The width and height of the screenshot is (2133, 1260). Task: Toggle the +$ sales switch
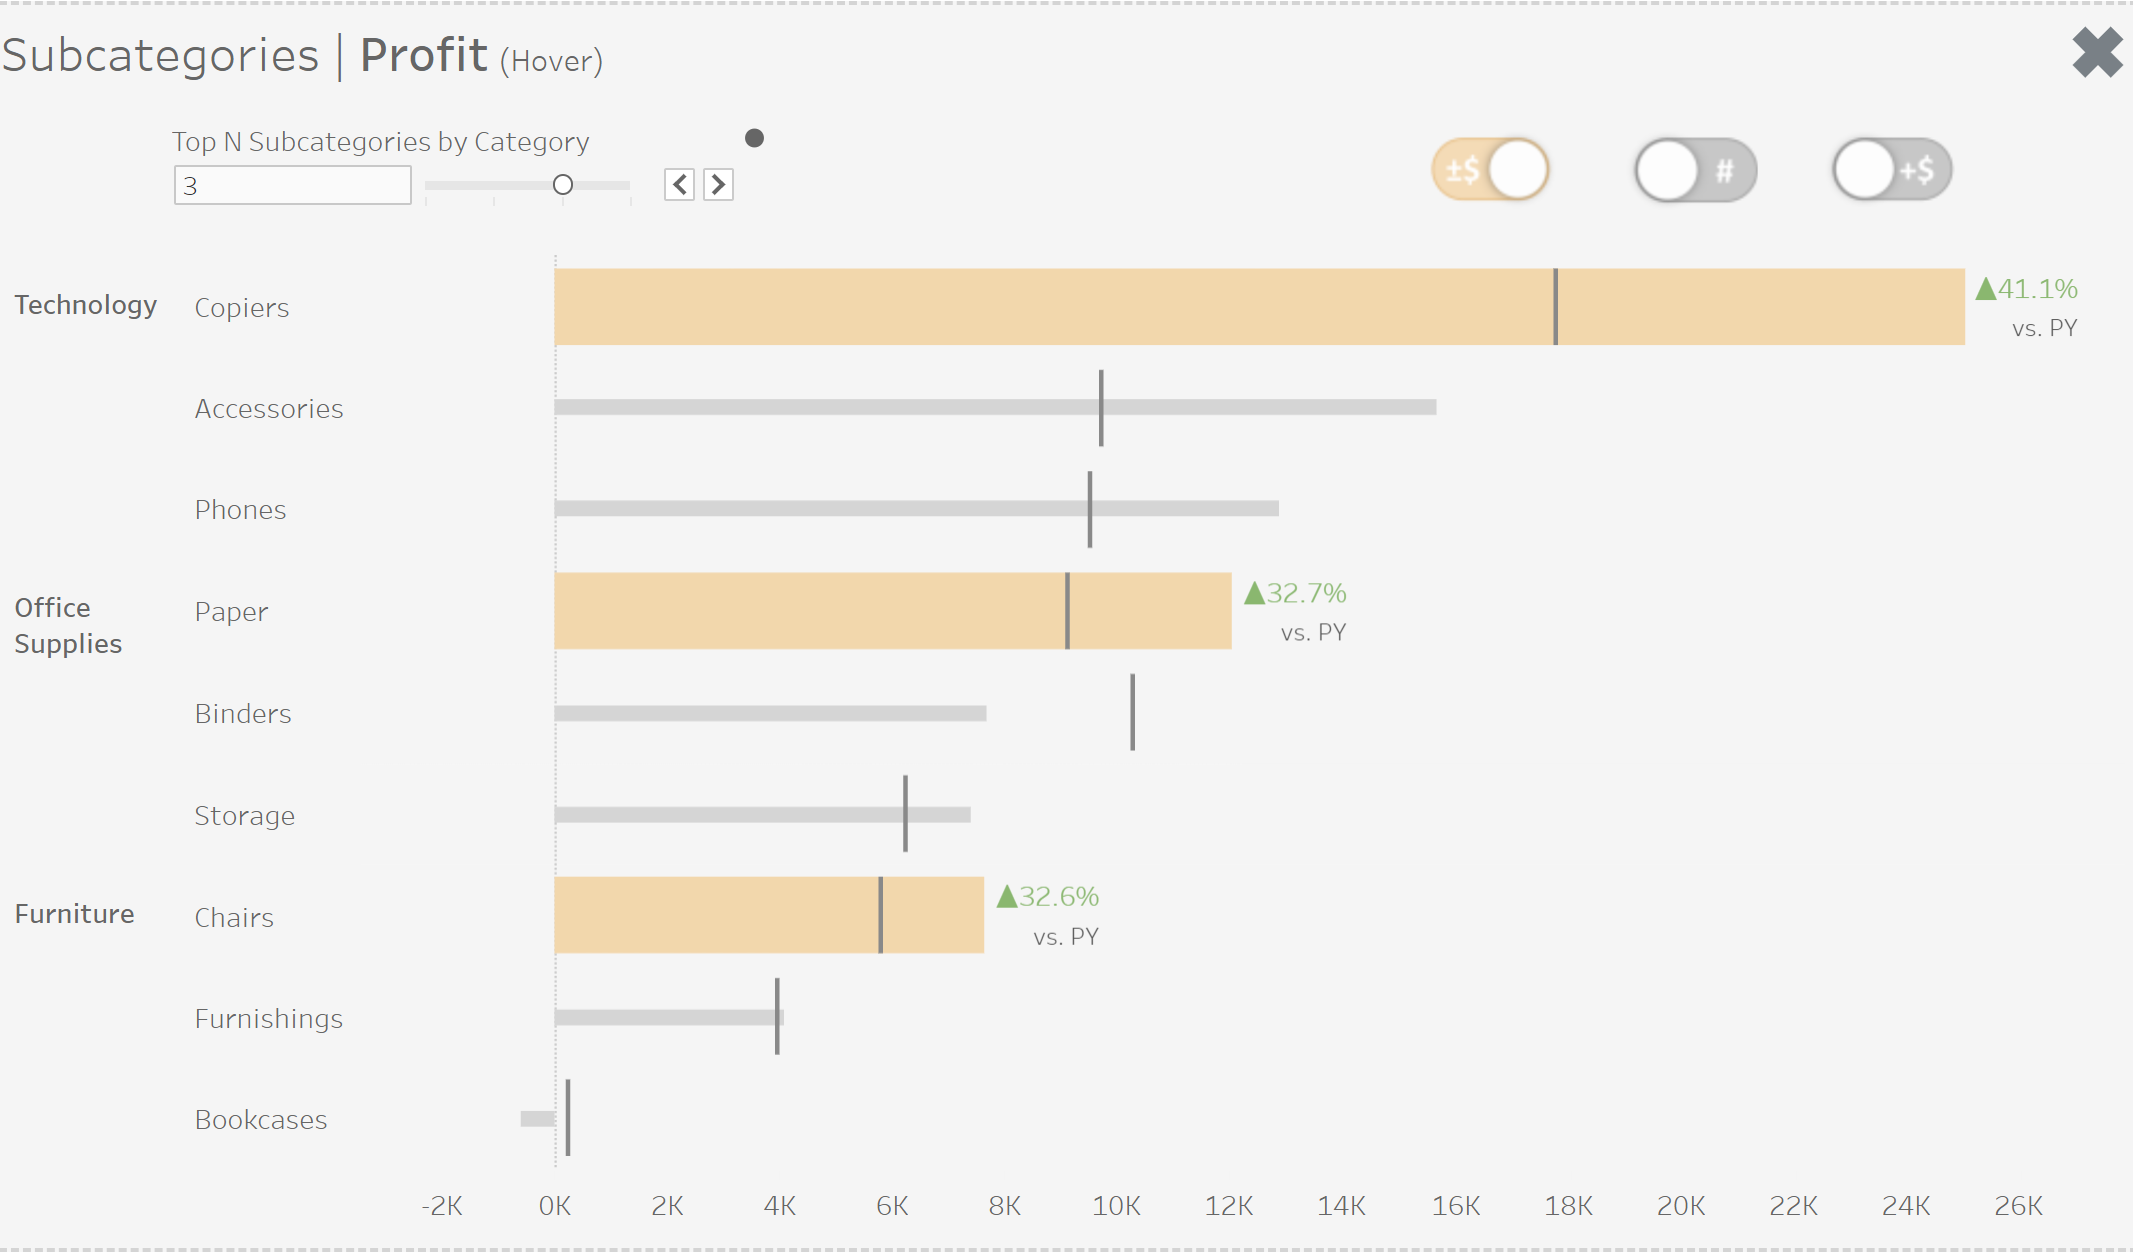[1892, 170]
